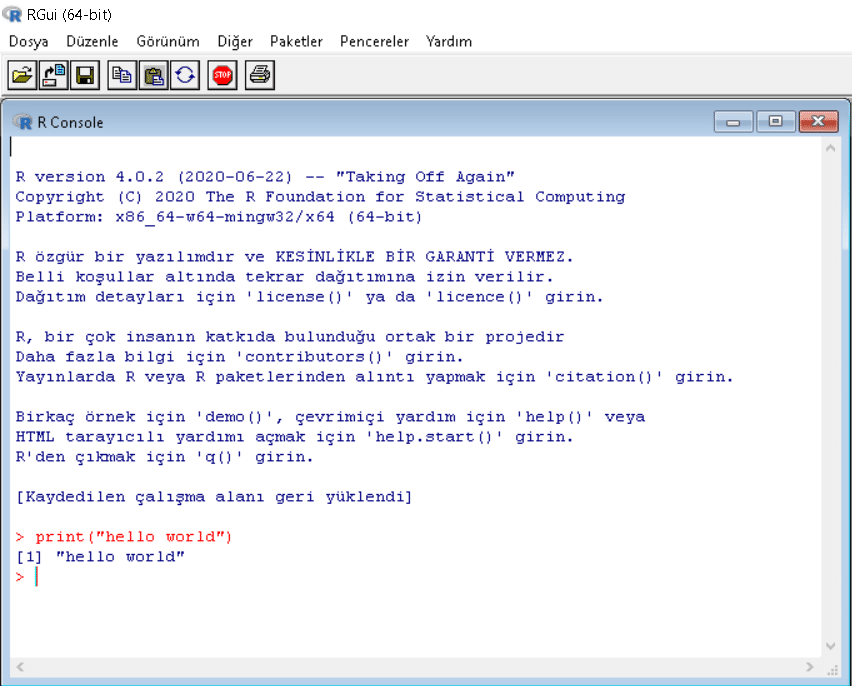Open the Düzenle menu
The height and width of the screenshot is (686, 852).
point(91,42)
